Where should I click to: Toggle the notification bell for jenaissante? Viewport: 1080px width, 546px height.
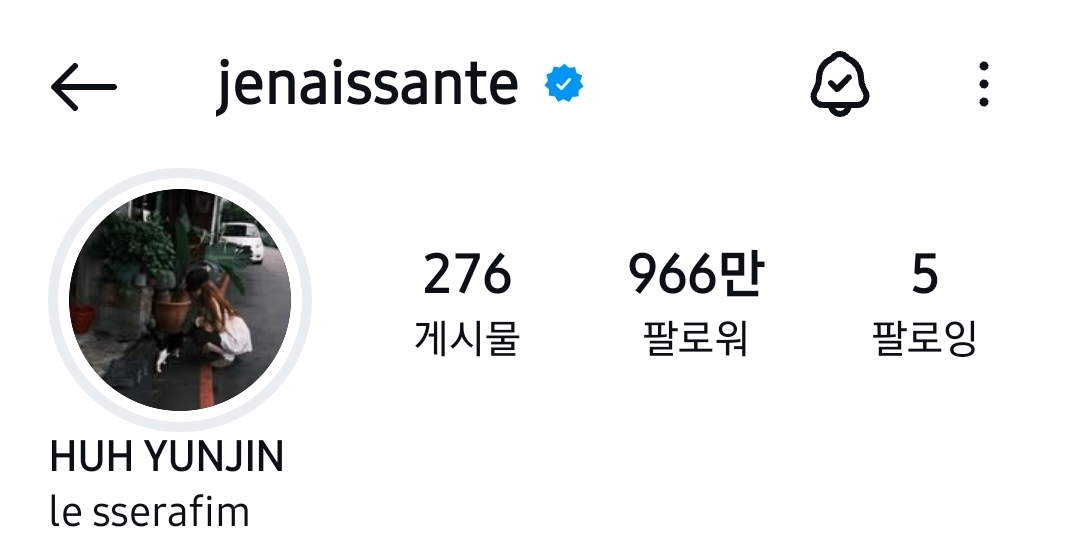839,84
